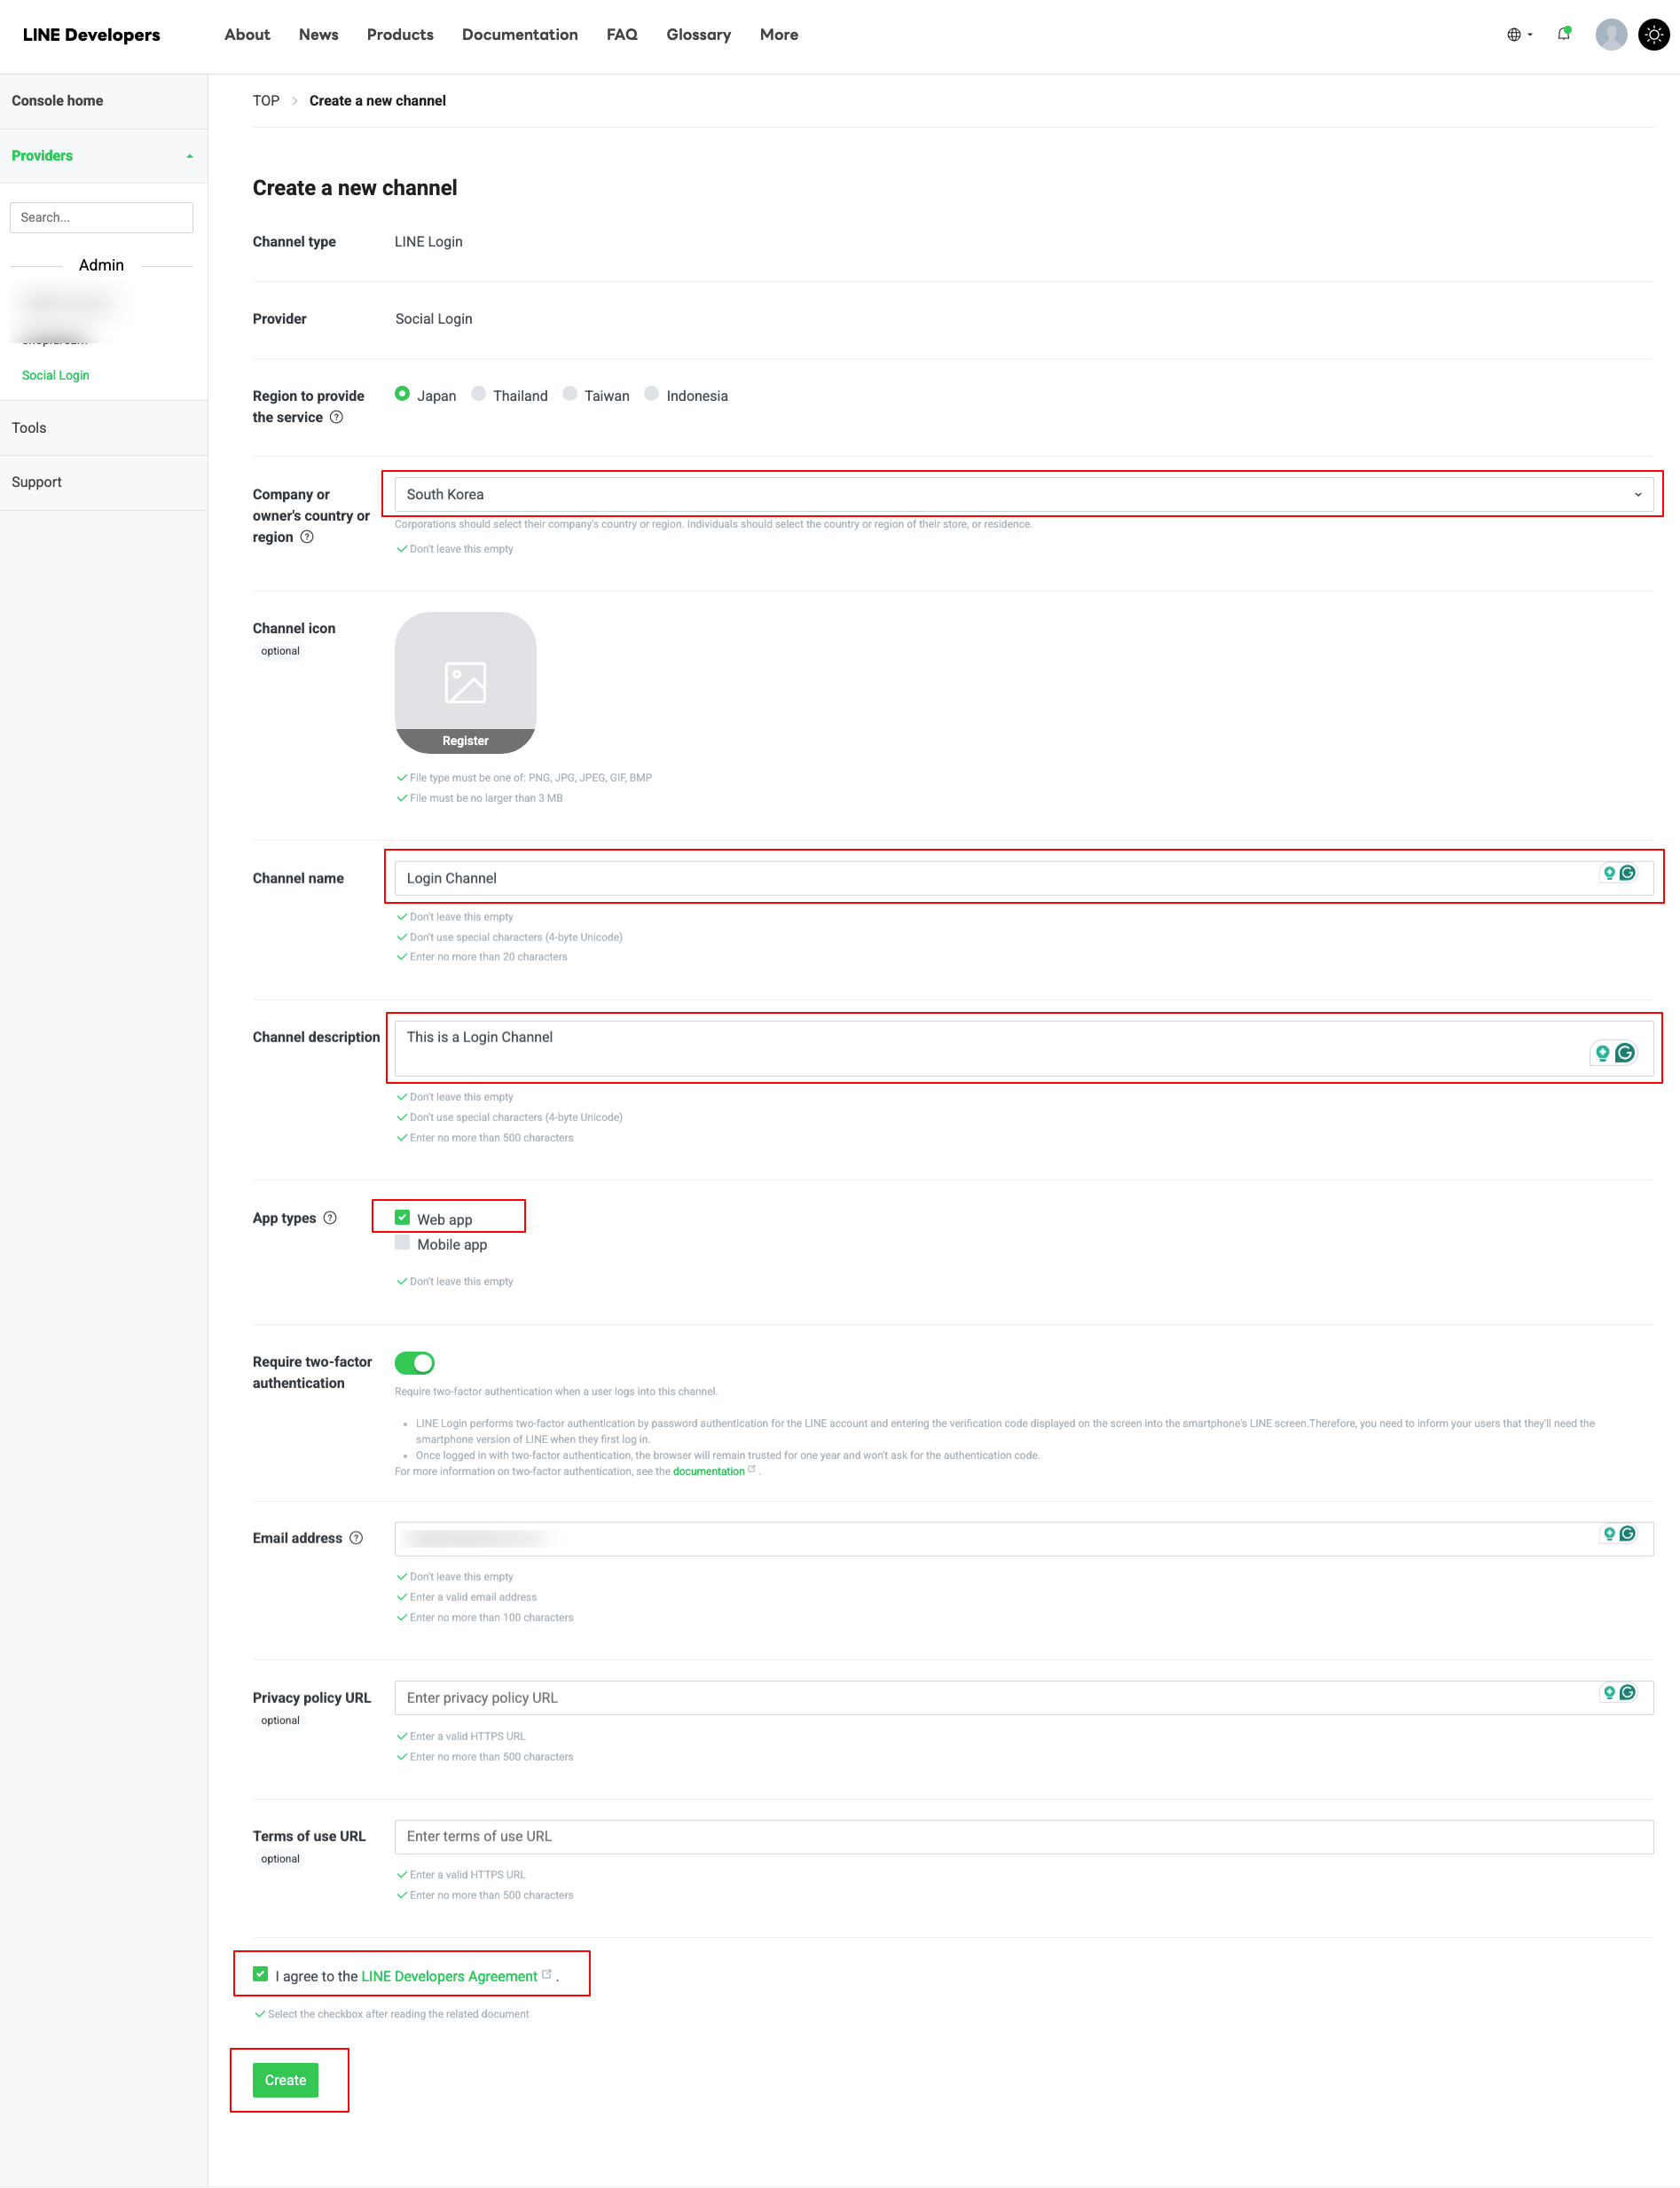Toggle the dark mode sun icon
Image resolution: width=1680 pixels, height=2188 pixels.
[1654, 35]
